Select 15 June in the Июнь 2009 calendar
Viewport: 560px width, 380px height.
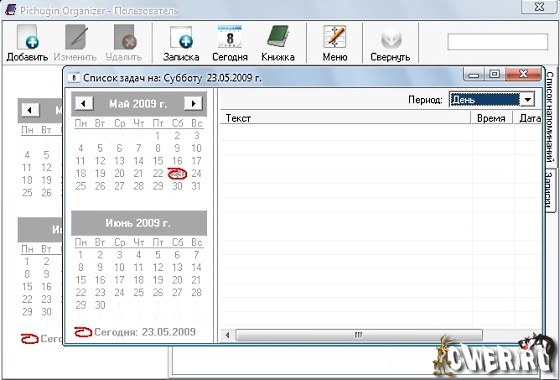tap(81, 280)
